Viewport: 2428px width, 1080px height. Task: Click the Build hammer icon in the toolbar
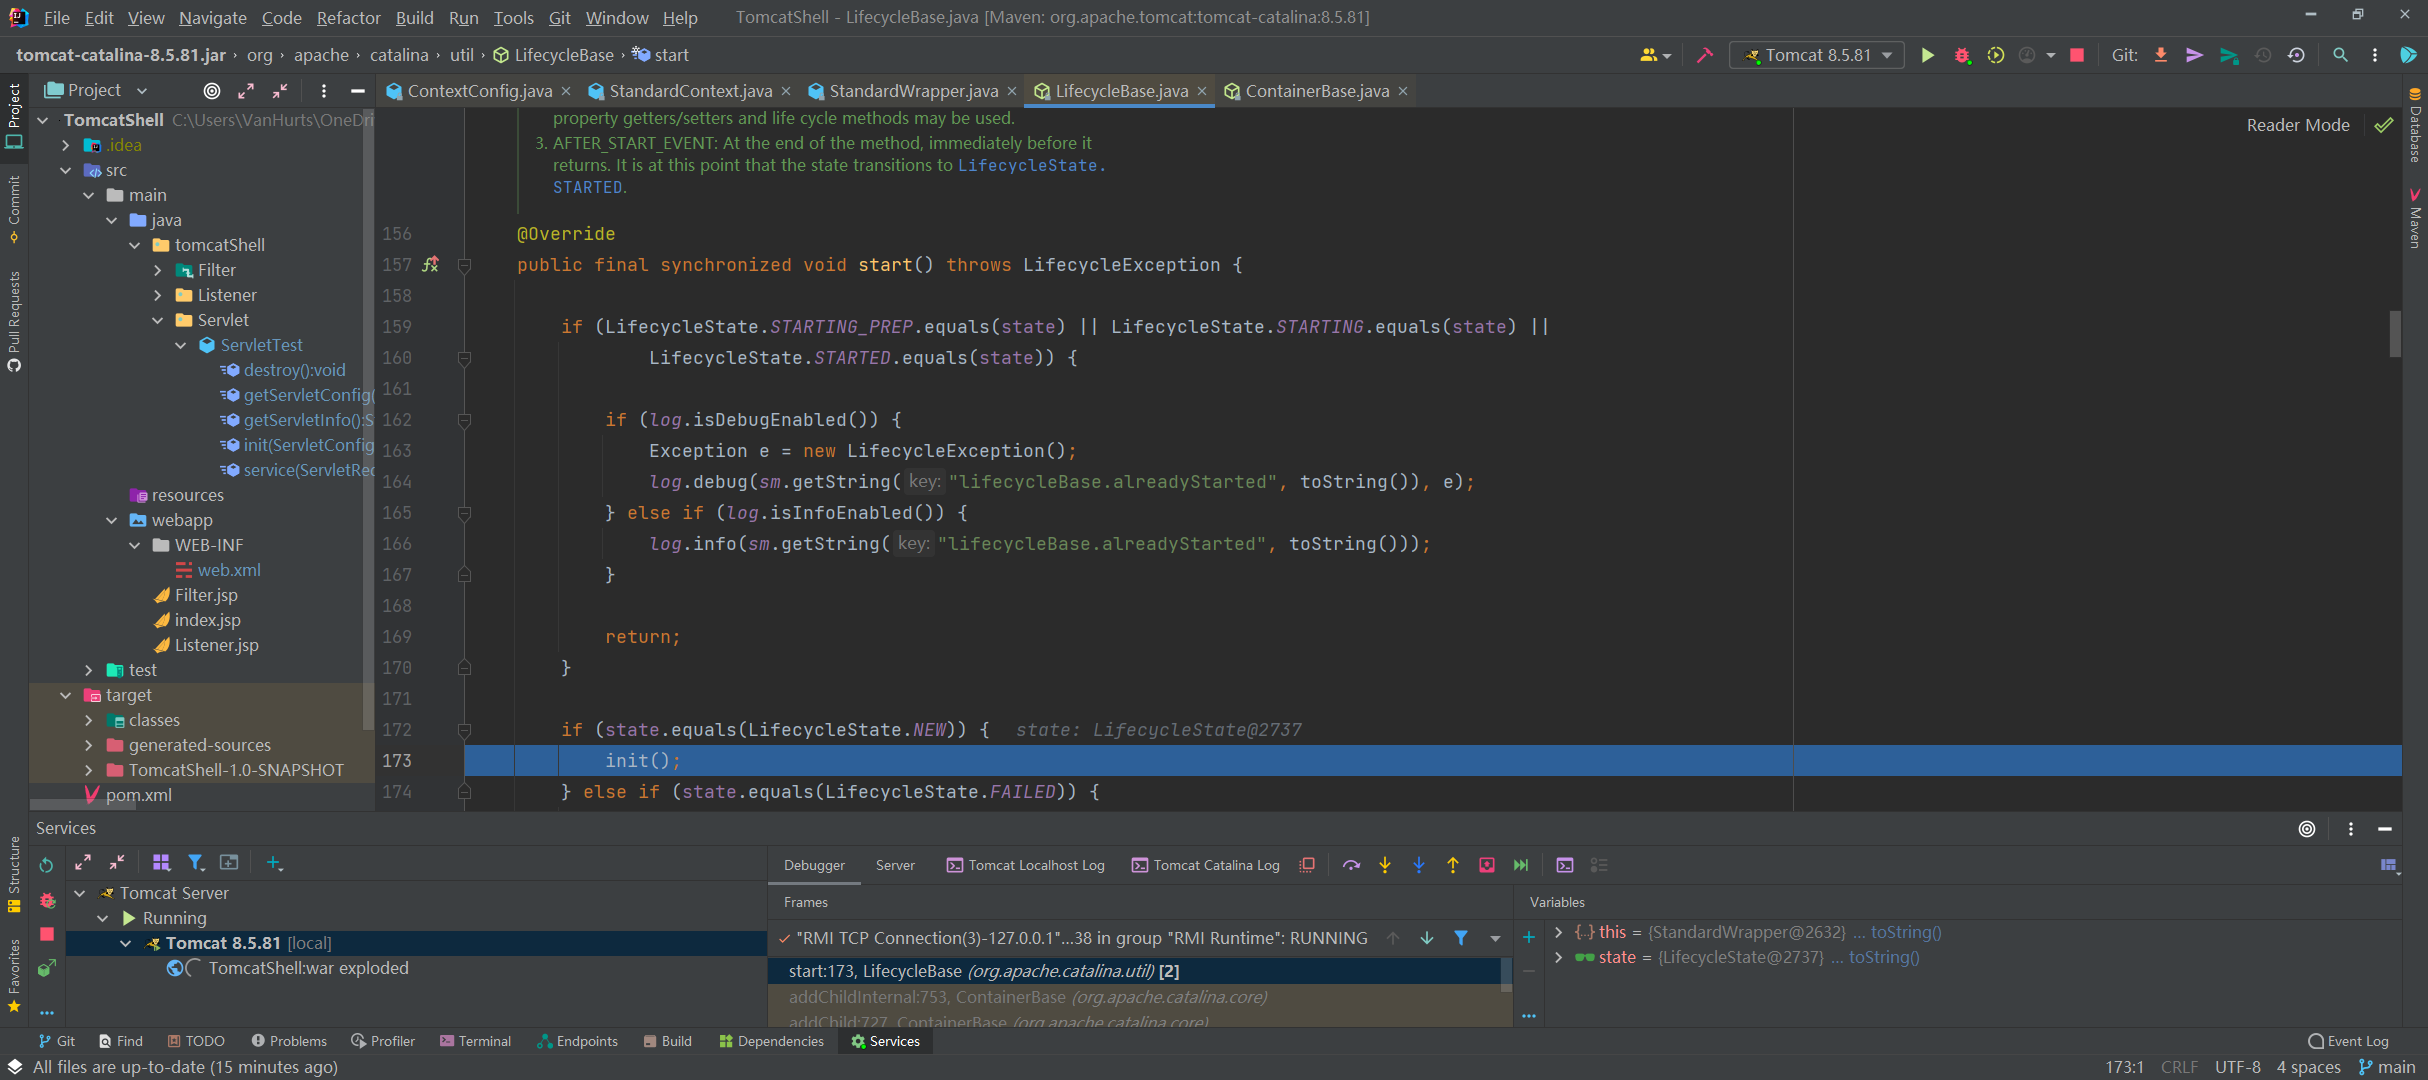click(1705, 55)
